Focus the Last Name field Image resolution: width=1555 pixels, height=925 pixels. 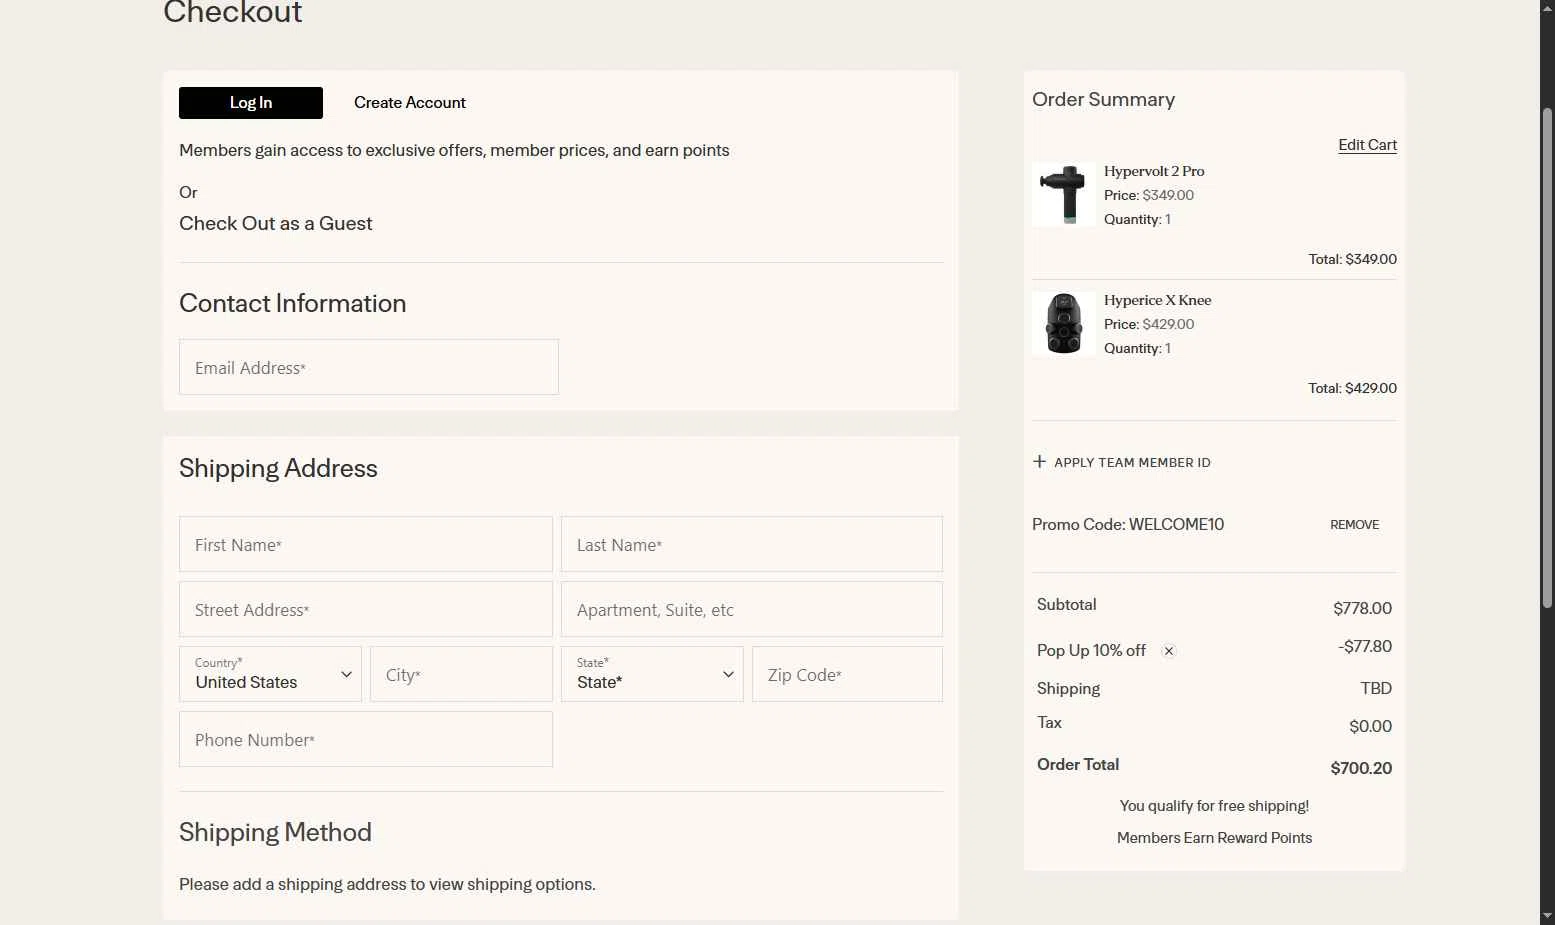pyautogui.click(x=752, y=544)
